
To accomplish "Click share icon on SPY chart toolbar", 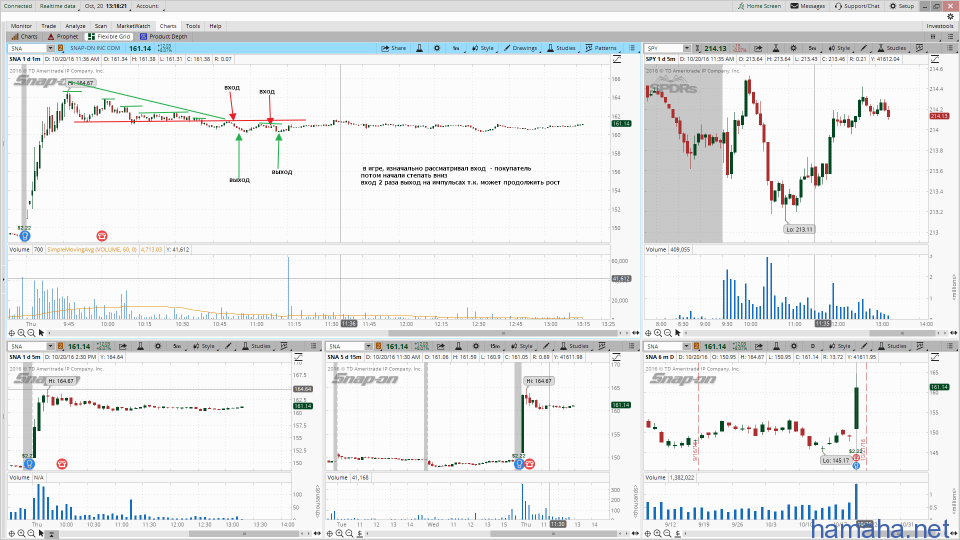I will [758, 48].
